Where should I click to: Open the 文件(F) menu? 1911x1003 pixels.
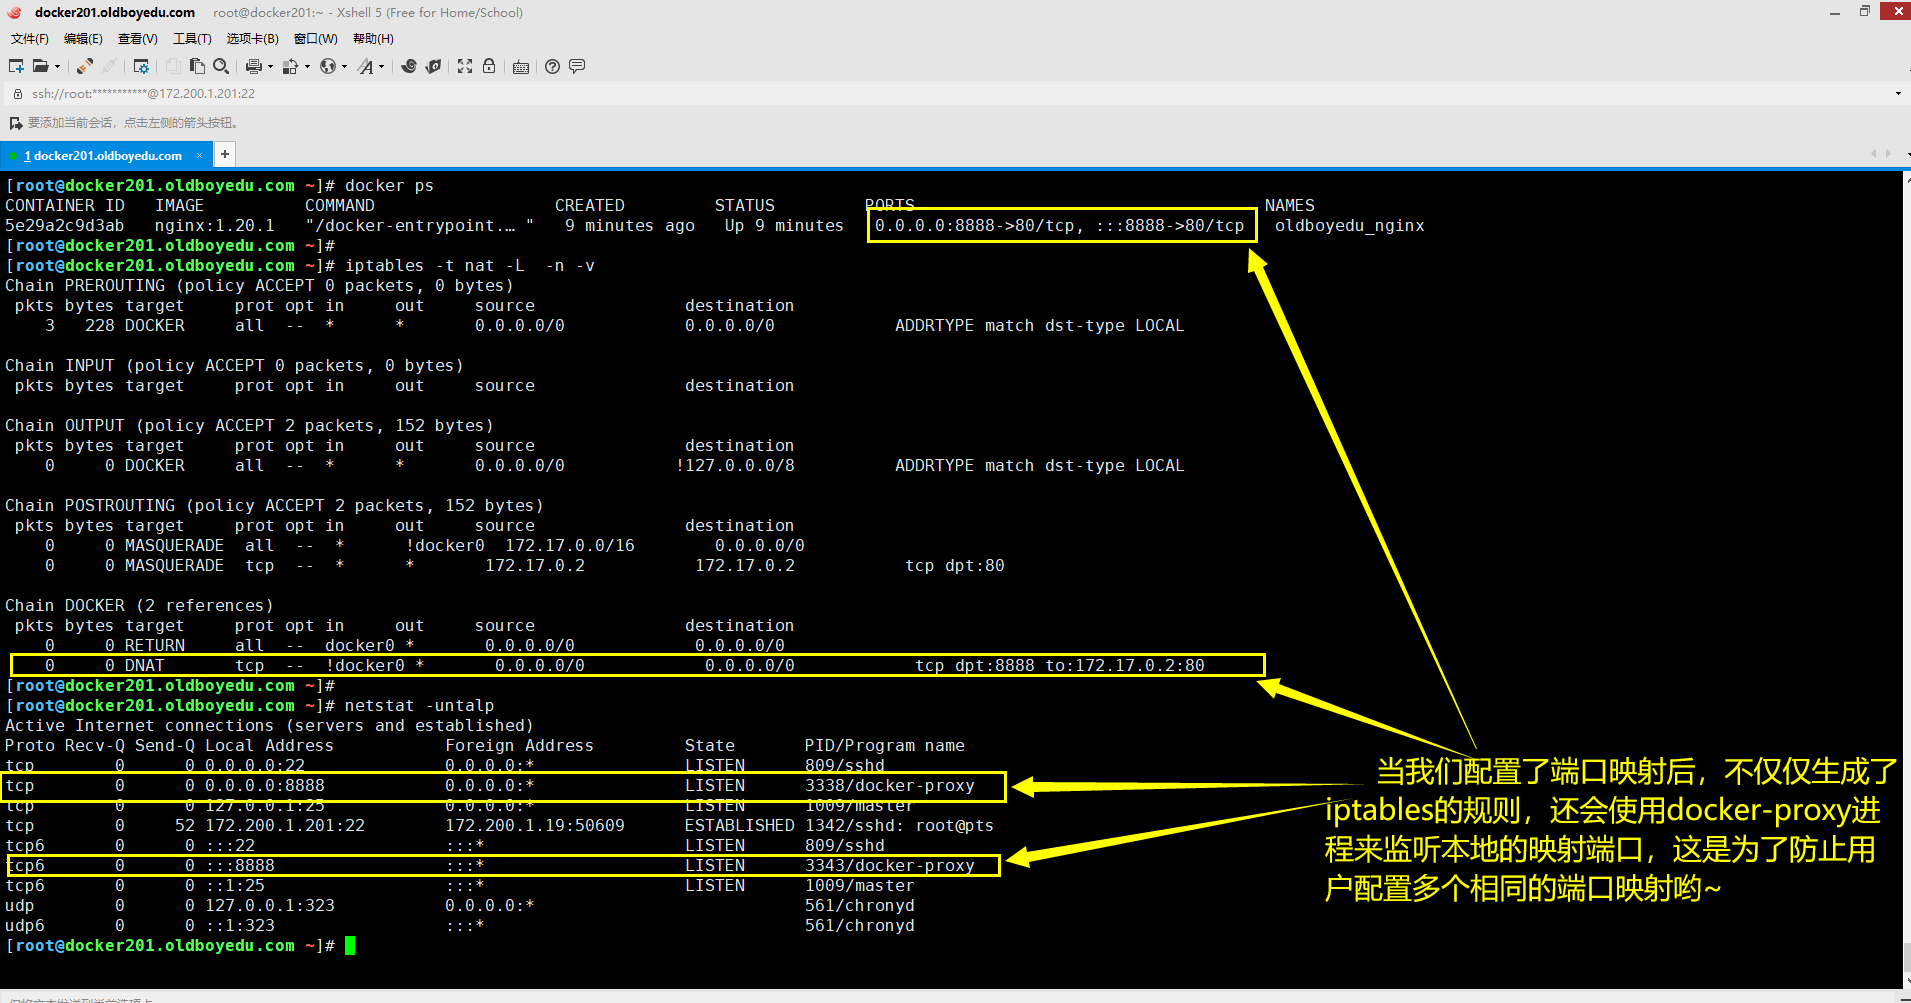pos(29,39)
